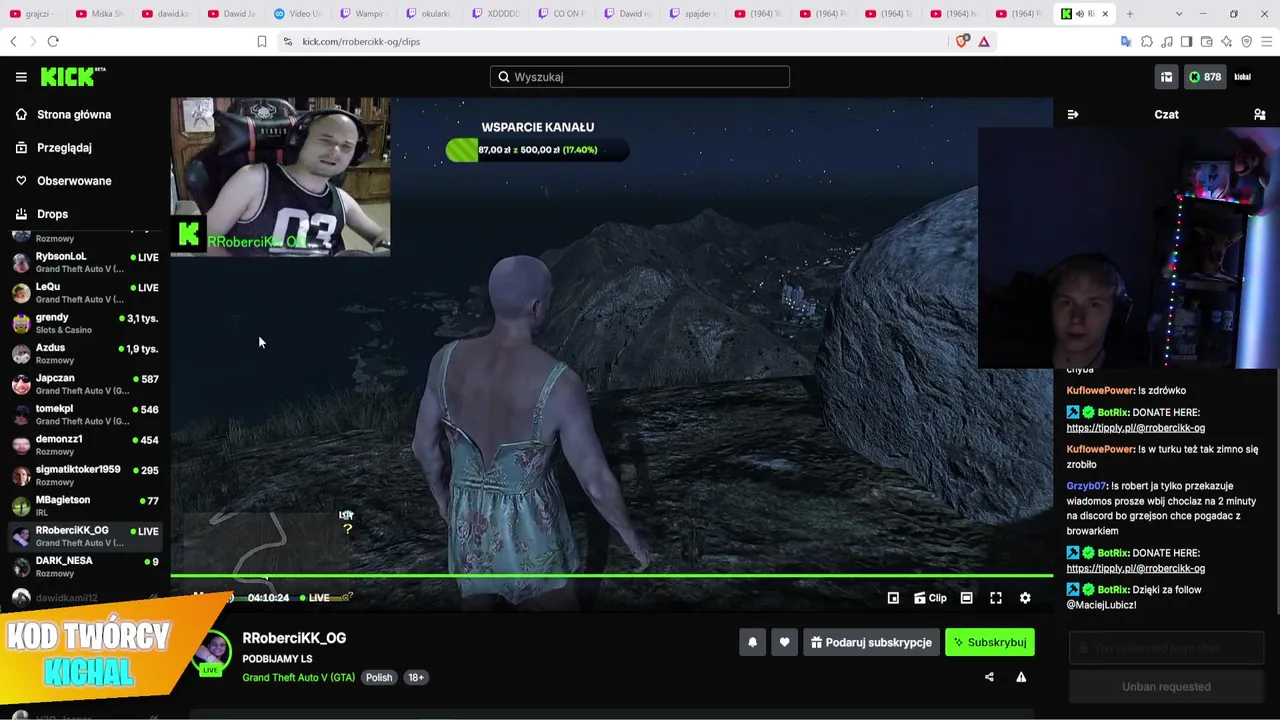Viewport: 1280px width, 720px height.
Task: Enter fullscreen on the video player
Action: (x=996, y=598)
